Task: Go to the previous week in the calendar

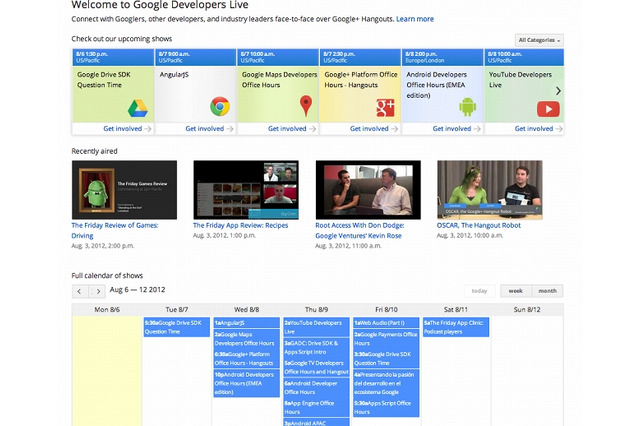Action: point(80,291)
